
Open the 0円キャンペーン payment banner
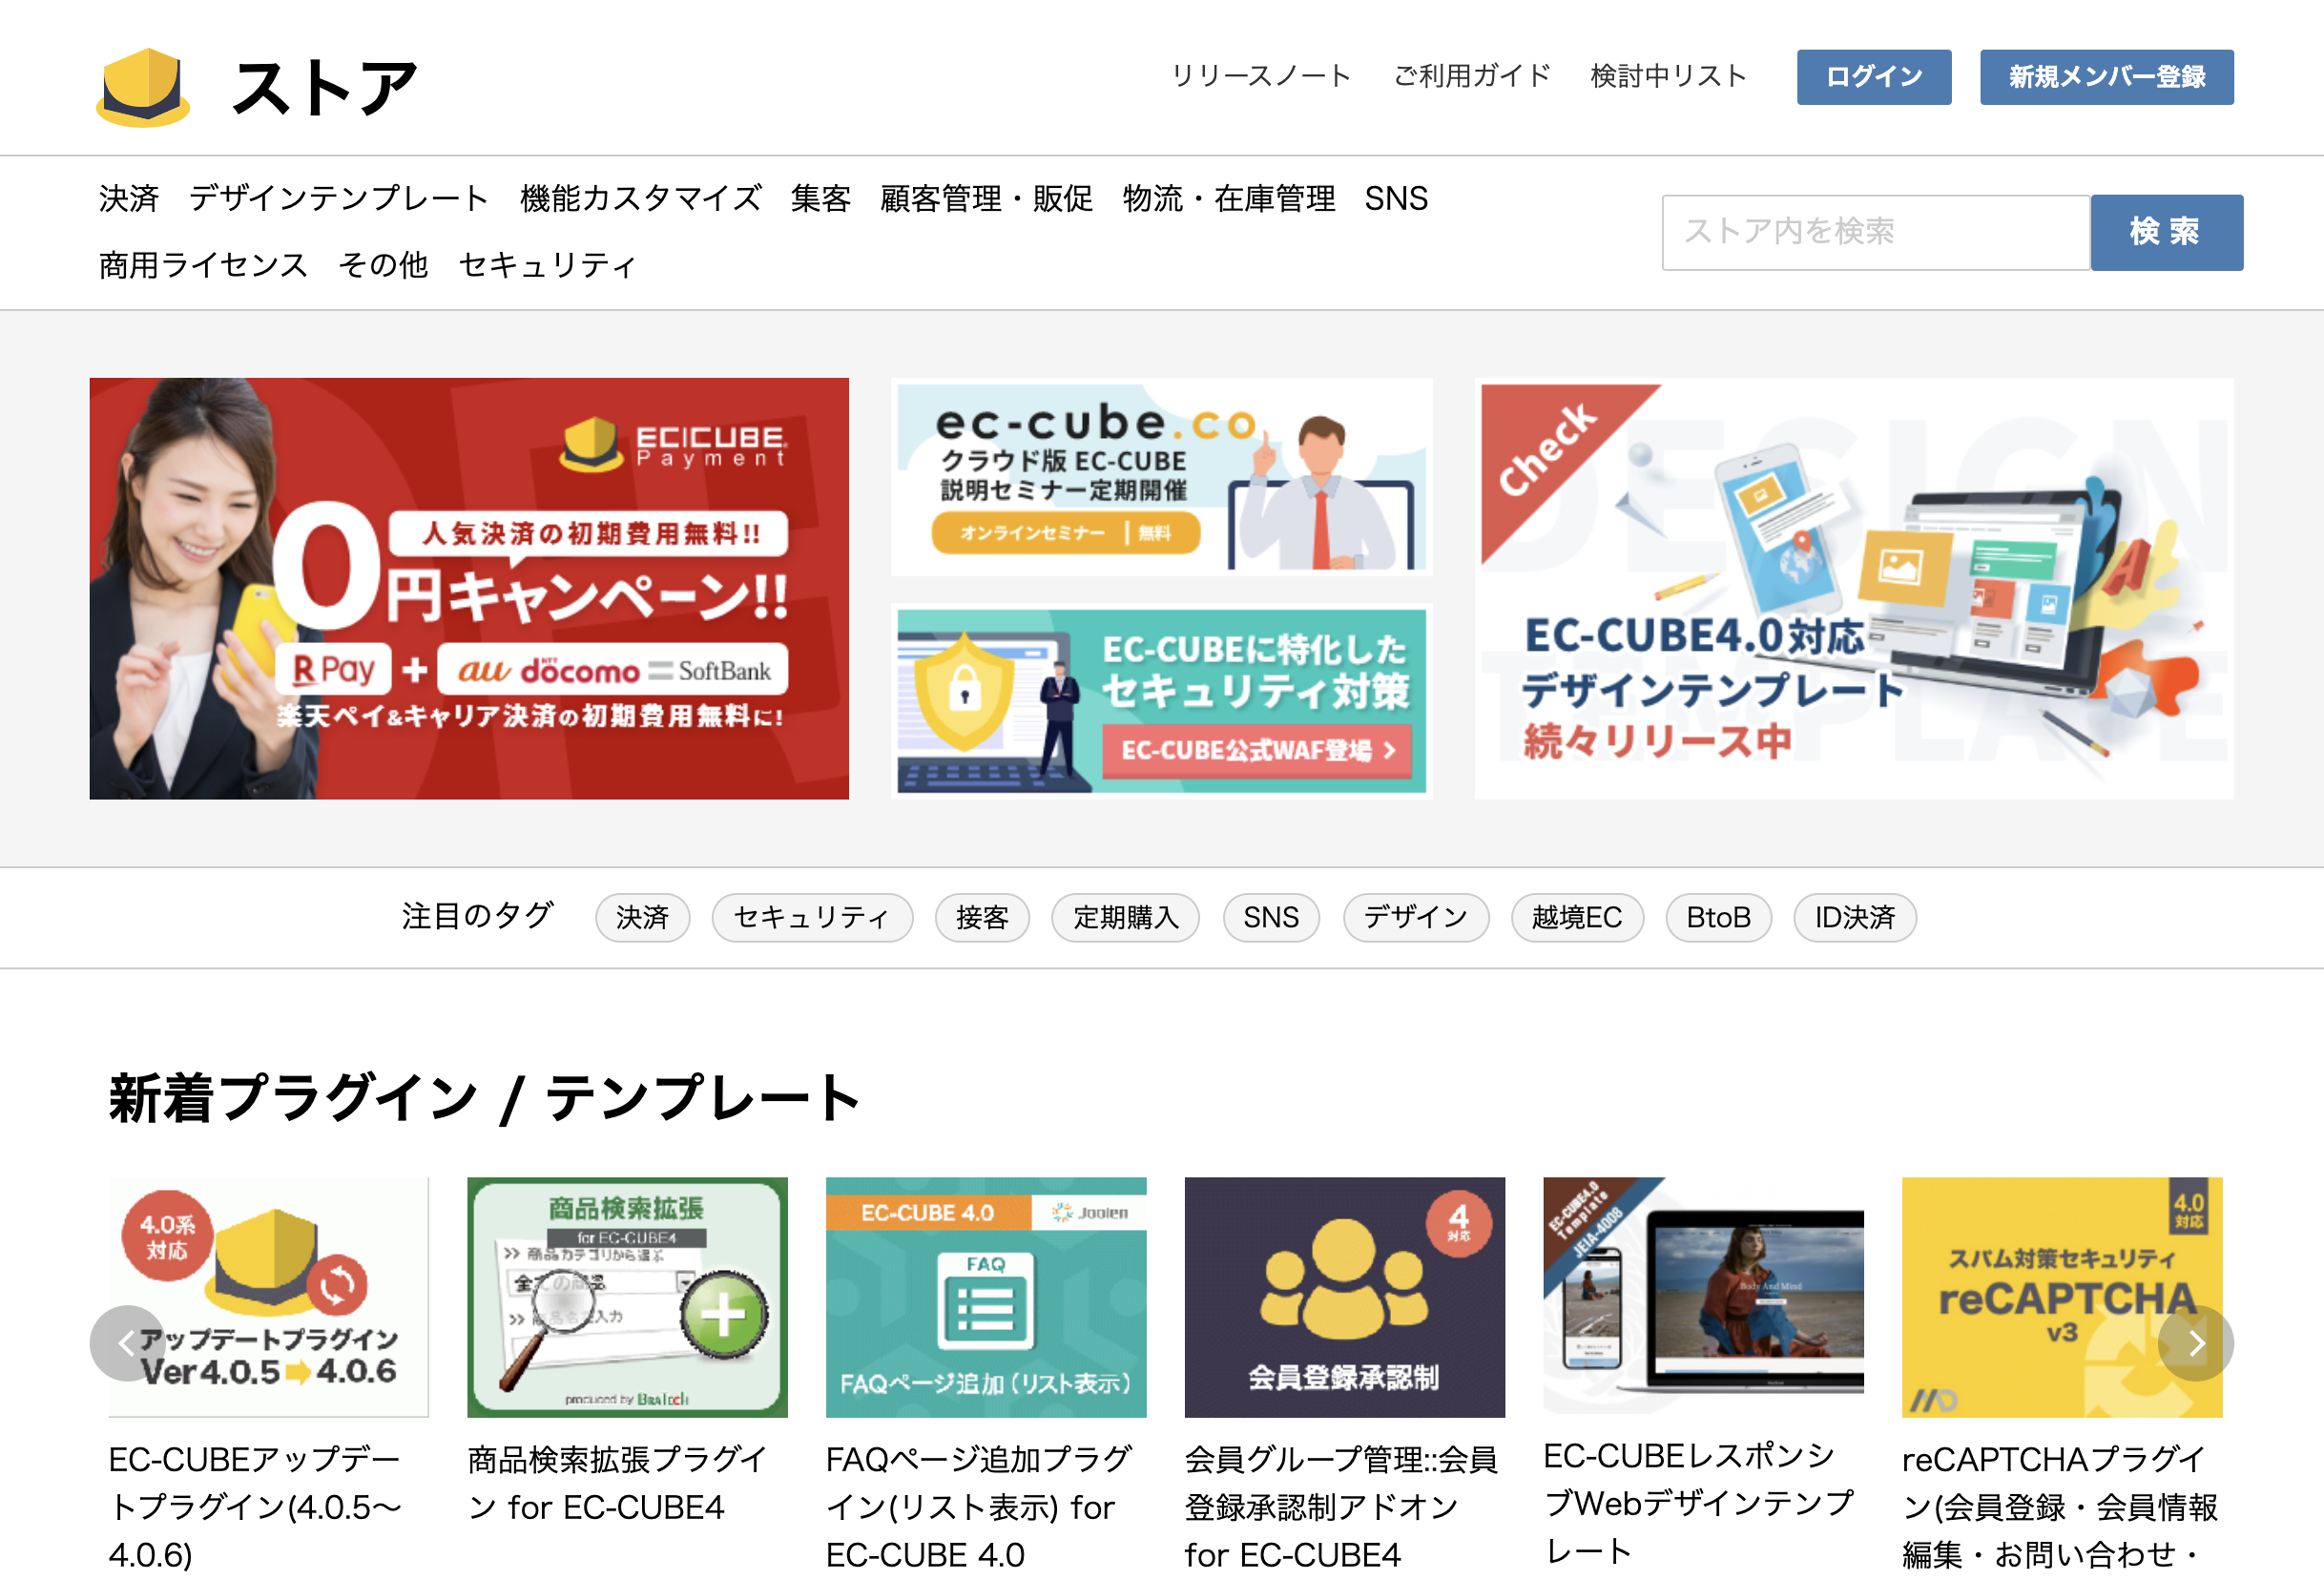click(469, 588)
